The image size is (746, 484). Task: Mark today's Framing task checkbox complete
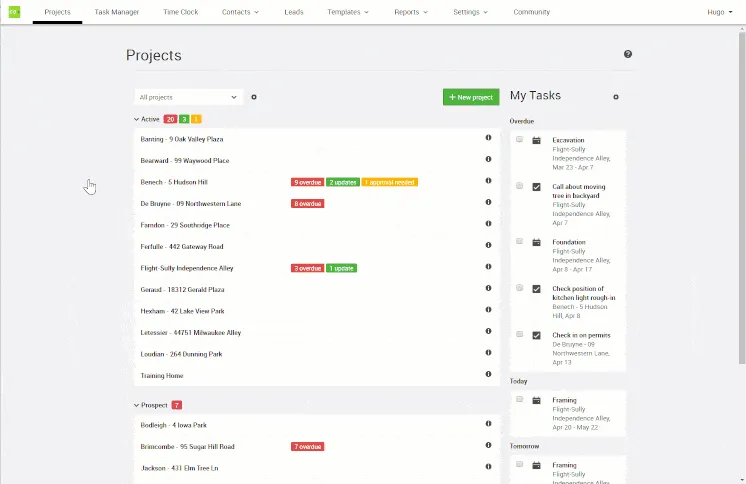pos(520,400)
